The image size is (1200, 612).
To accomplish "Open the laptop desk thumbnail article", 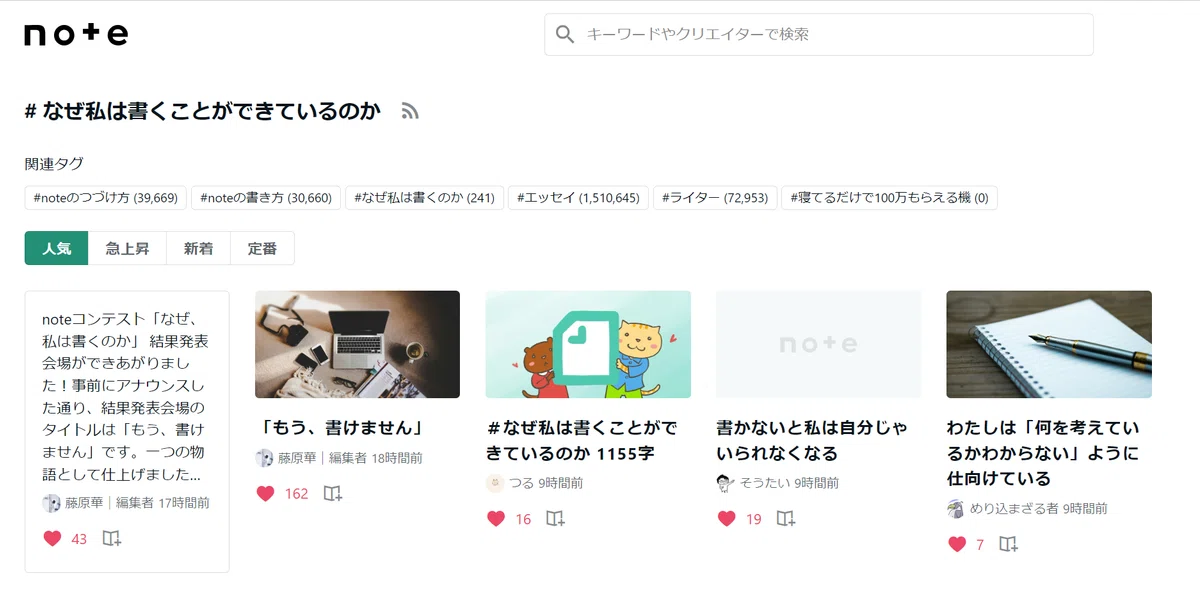I will tap(357, 345).
